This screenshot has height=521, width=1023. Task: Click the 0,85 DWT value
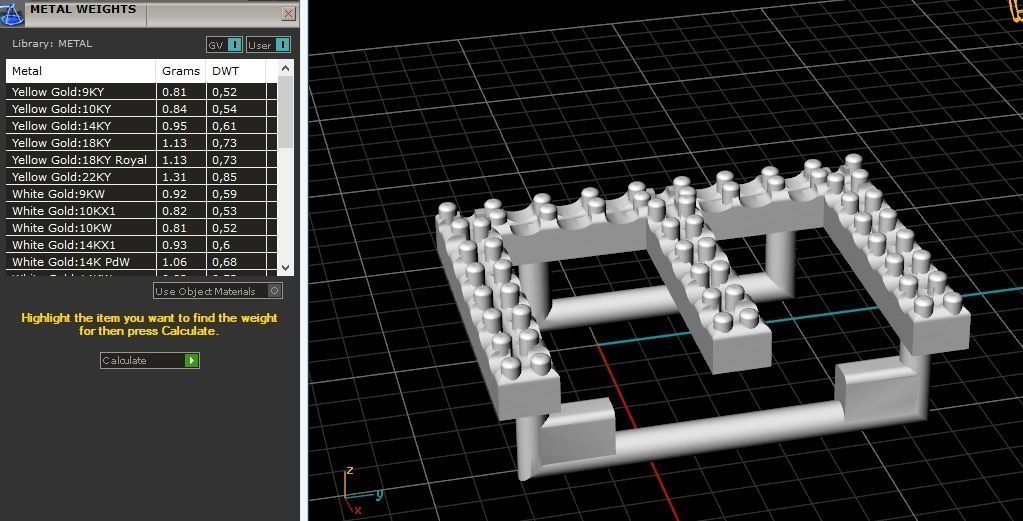click(224, 177)
